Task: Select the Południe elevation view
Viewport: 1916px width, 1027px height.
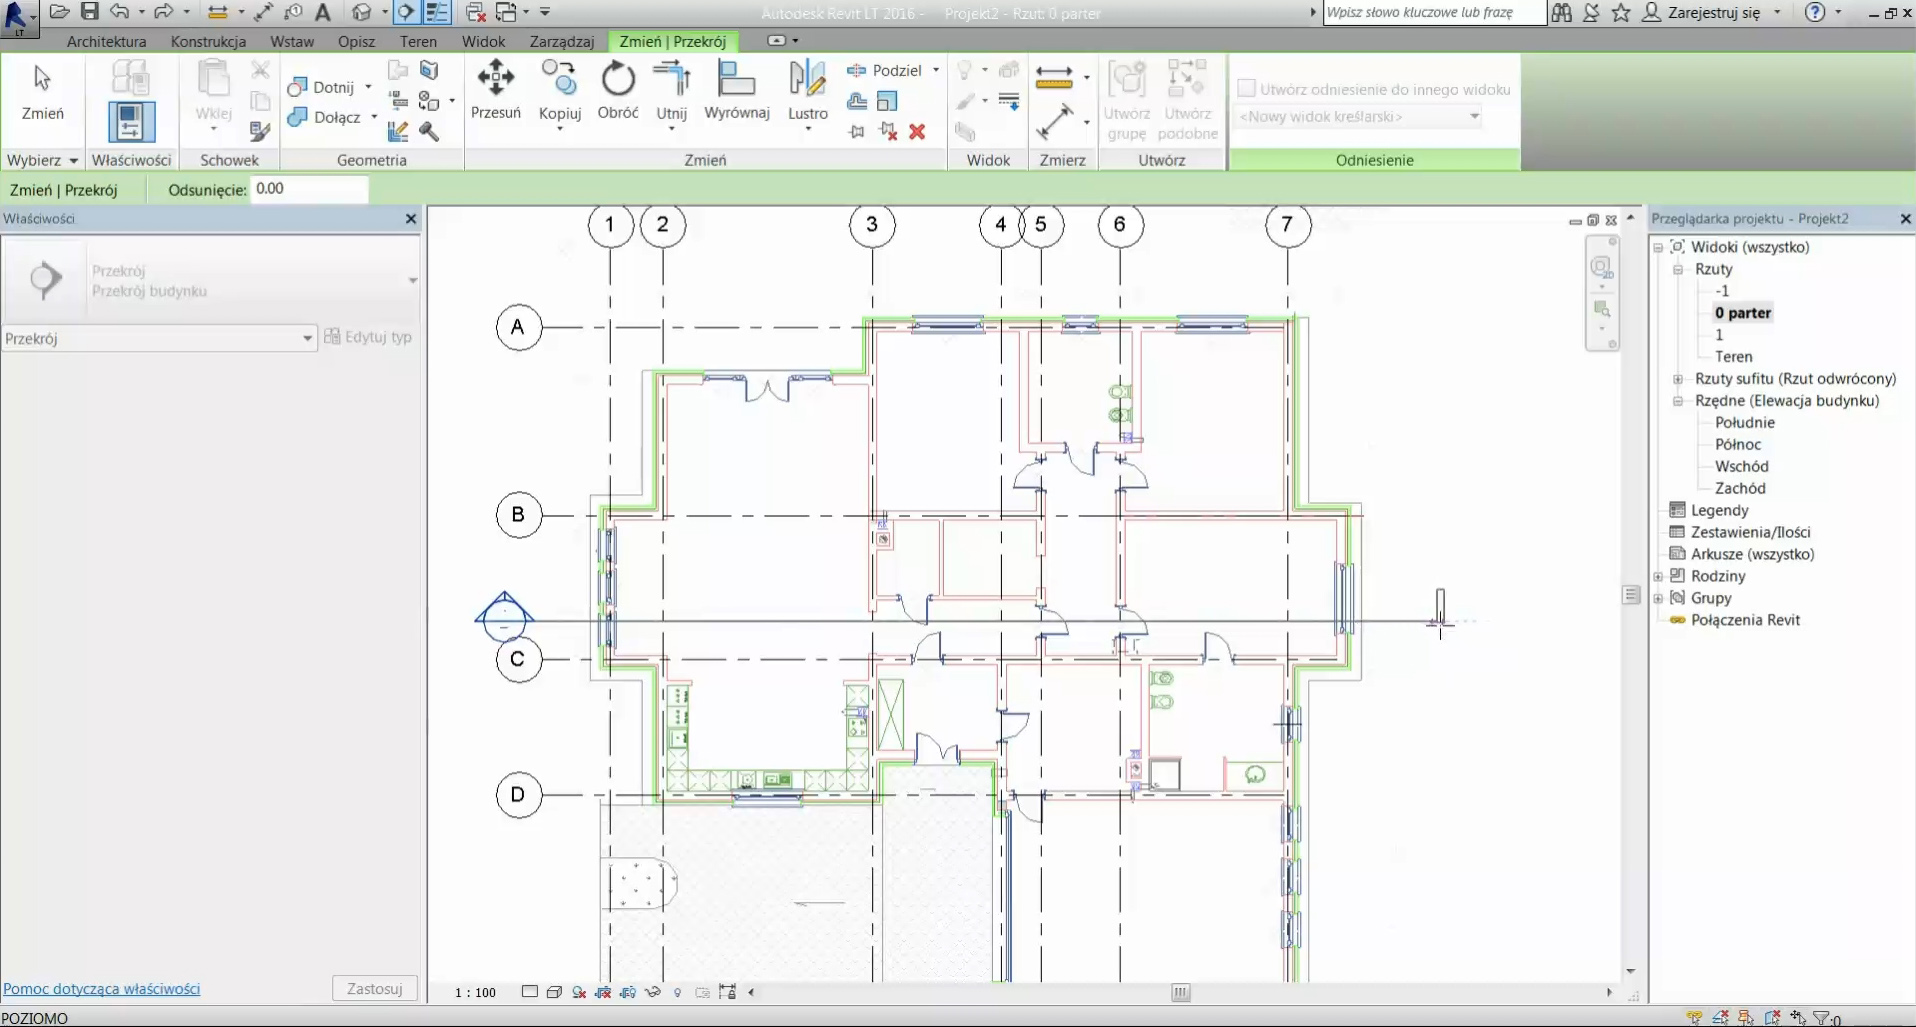Action: (1744, 423)
